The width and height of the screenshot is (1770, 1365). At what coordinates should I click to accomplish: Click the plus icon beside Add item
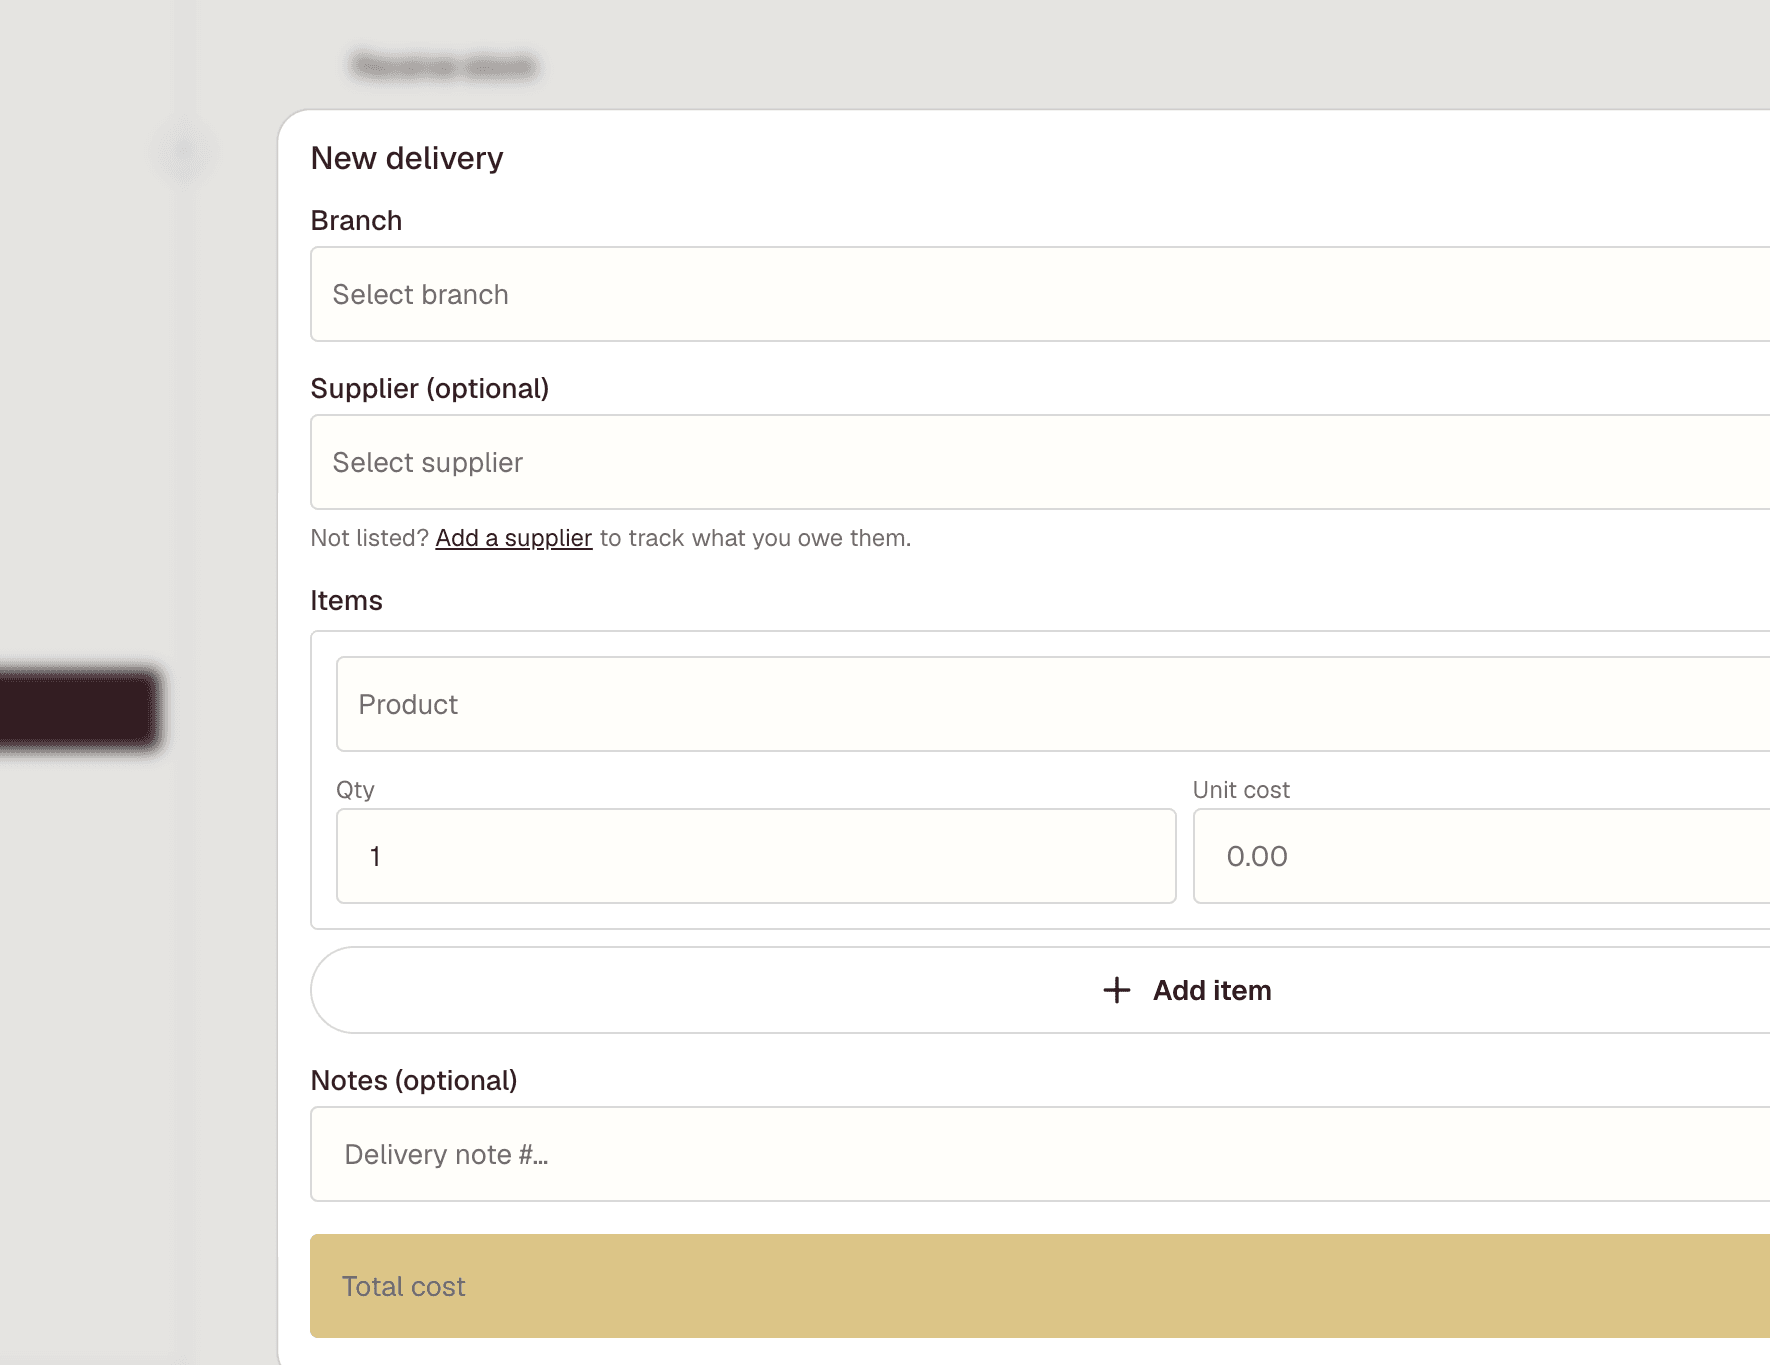point(1117,990)
